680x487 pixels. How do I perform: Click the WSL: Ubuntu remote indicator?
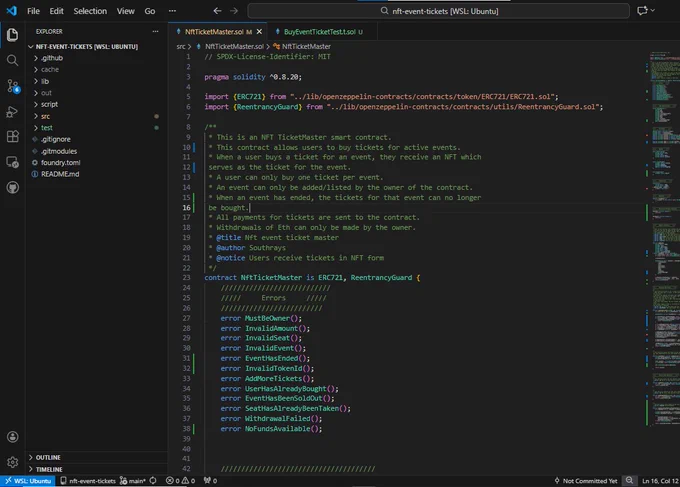click(28, 480)
